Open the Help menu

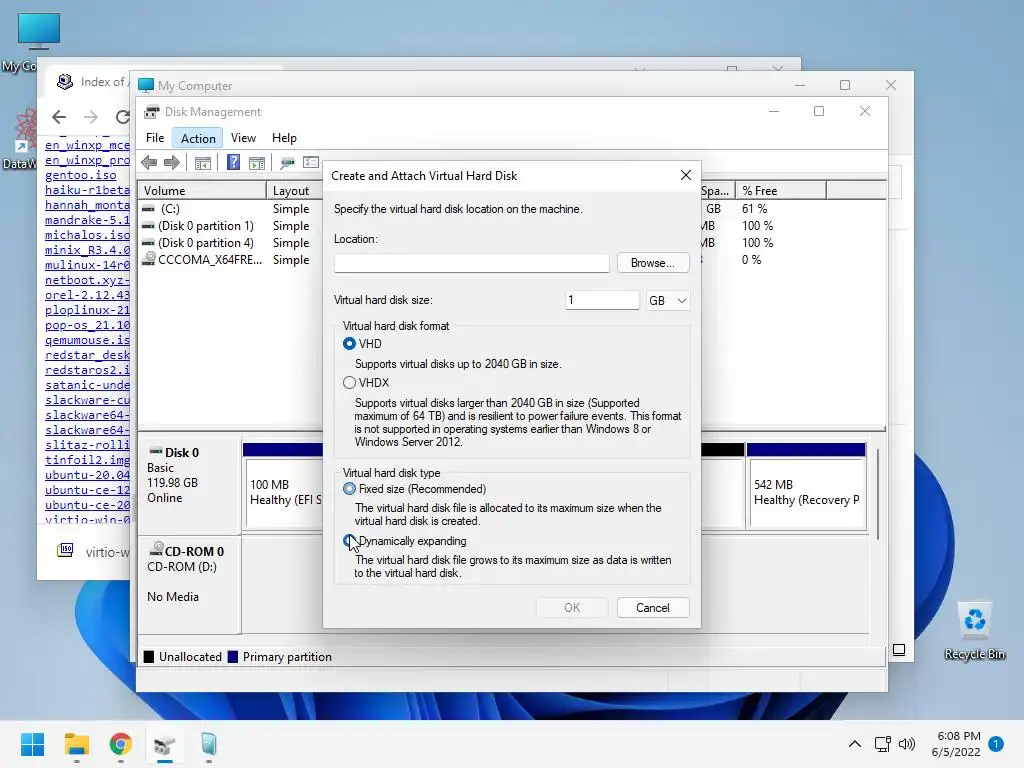(x=284, y=138)
